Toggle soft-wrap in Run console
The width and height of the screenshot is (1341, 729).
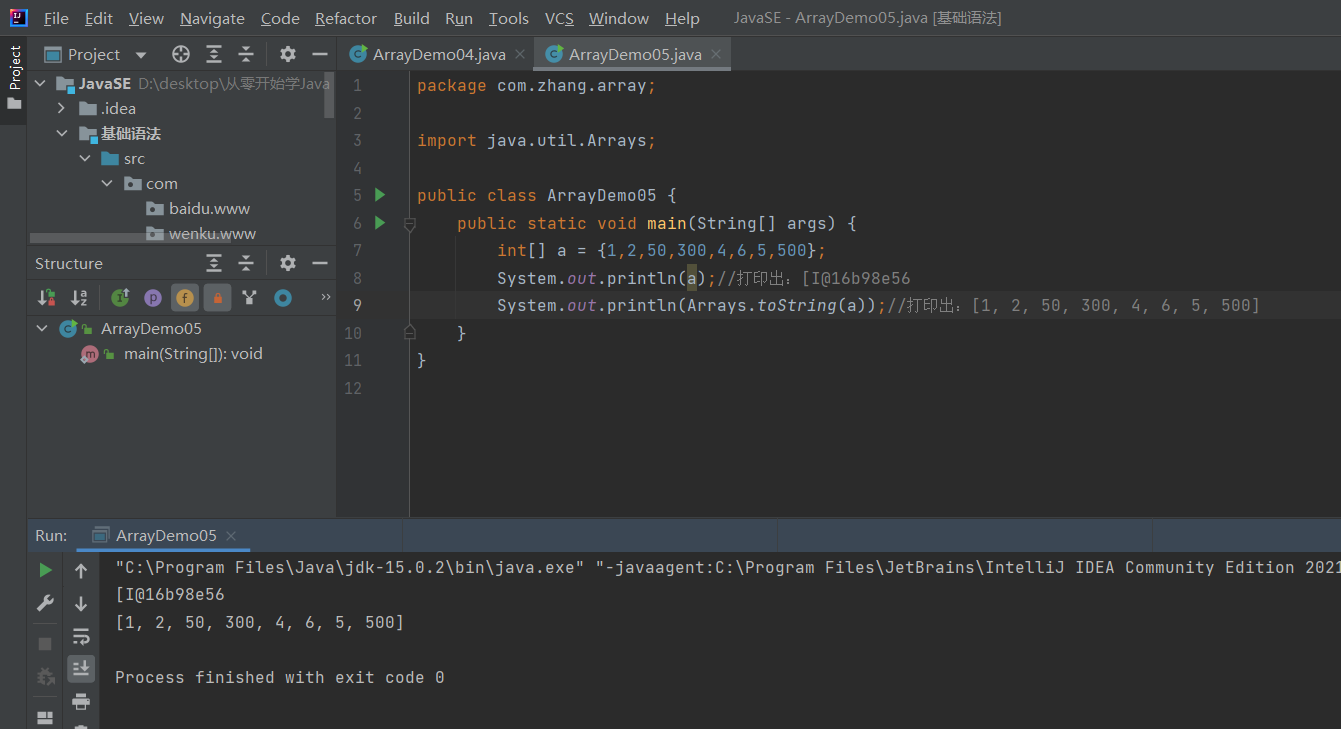[81, 636]
